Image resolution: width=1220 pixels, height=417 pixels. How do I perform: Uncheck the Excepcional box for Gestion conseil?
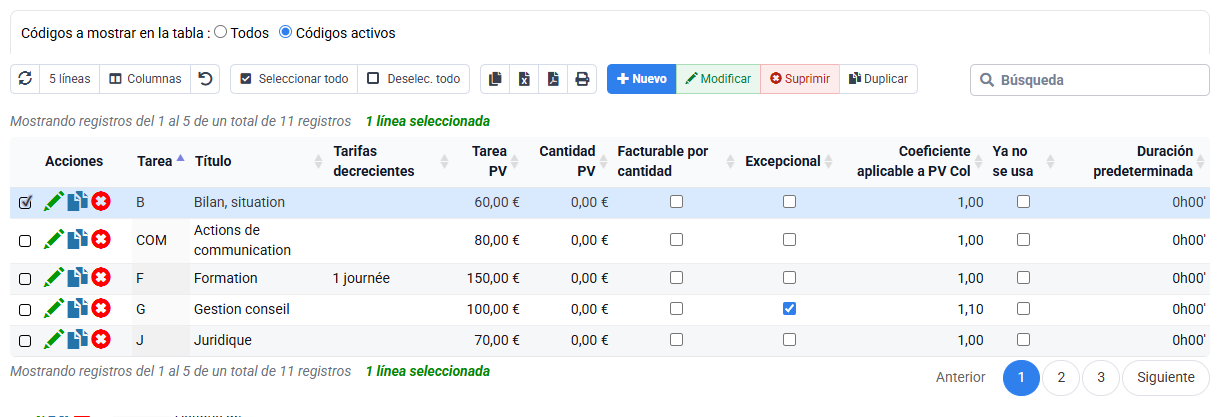coord(790,309)
